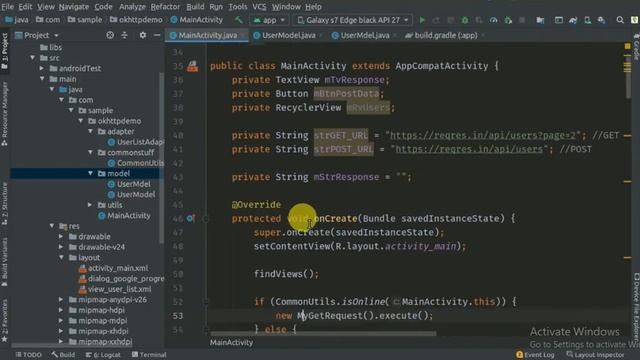Image resolution: width=640 pixels, height=360 pixels.
Task: Collapse the adapter package
Action: pyautogui.click(x=90, y=131)
